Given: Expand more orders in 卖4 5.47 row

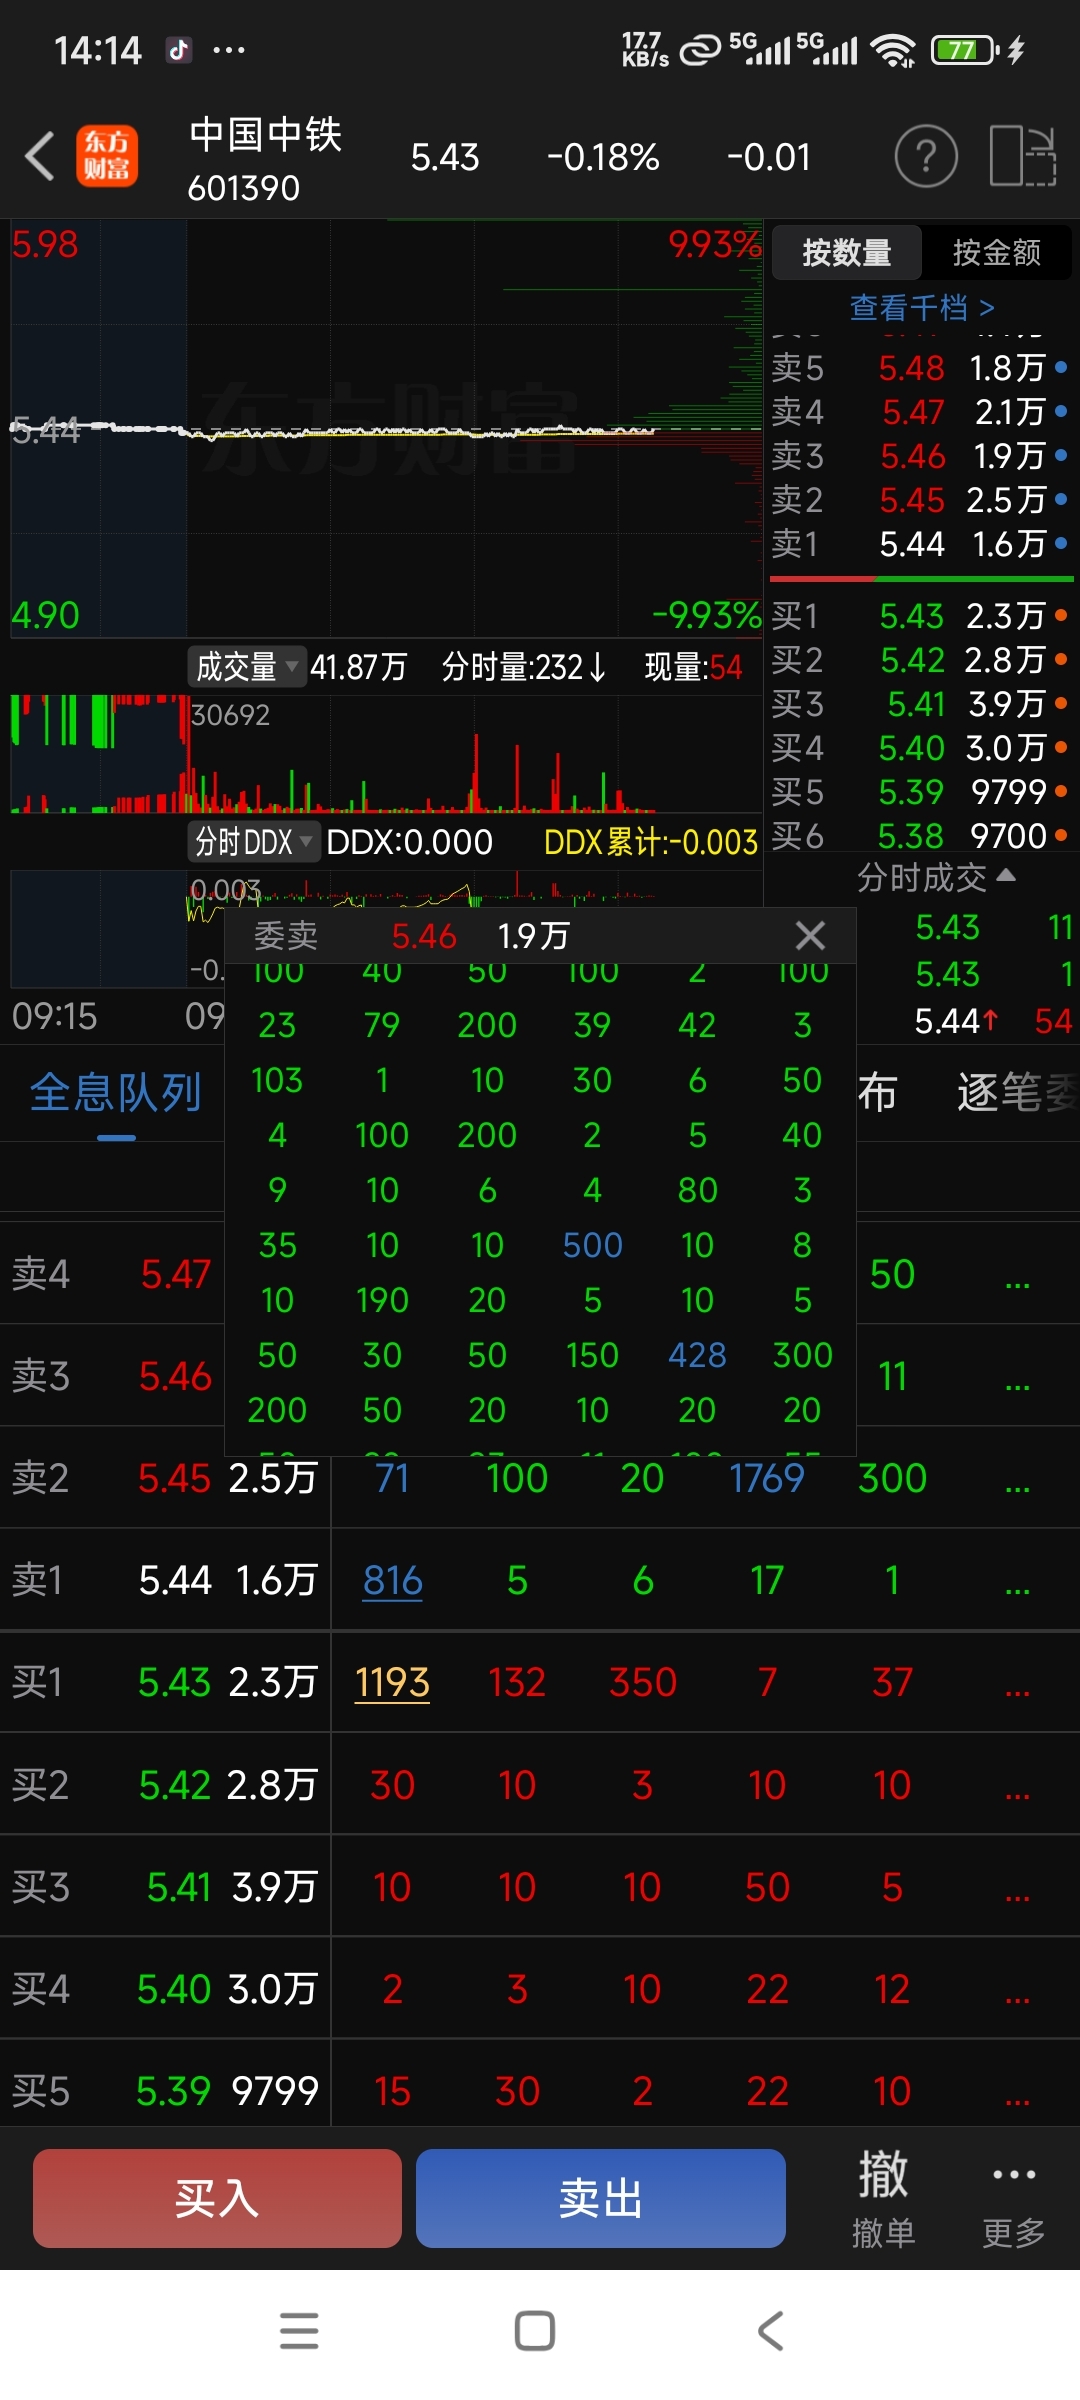Looking at the screenshot, I should (x=1017, y=1282).
